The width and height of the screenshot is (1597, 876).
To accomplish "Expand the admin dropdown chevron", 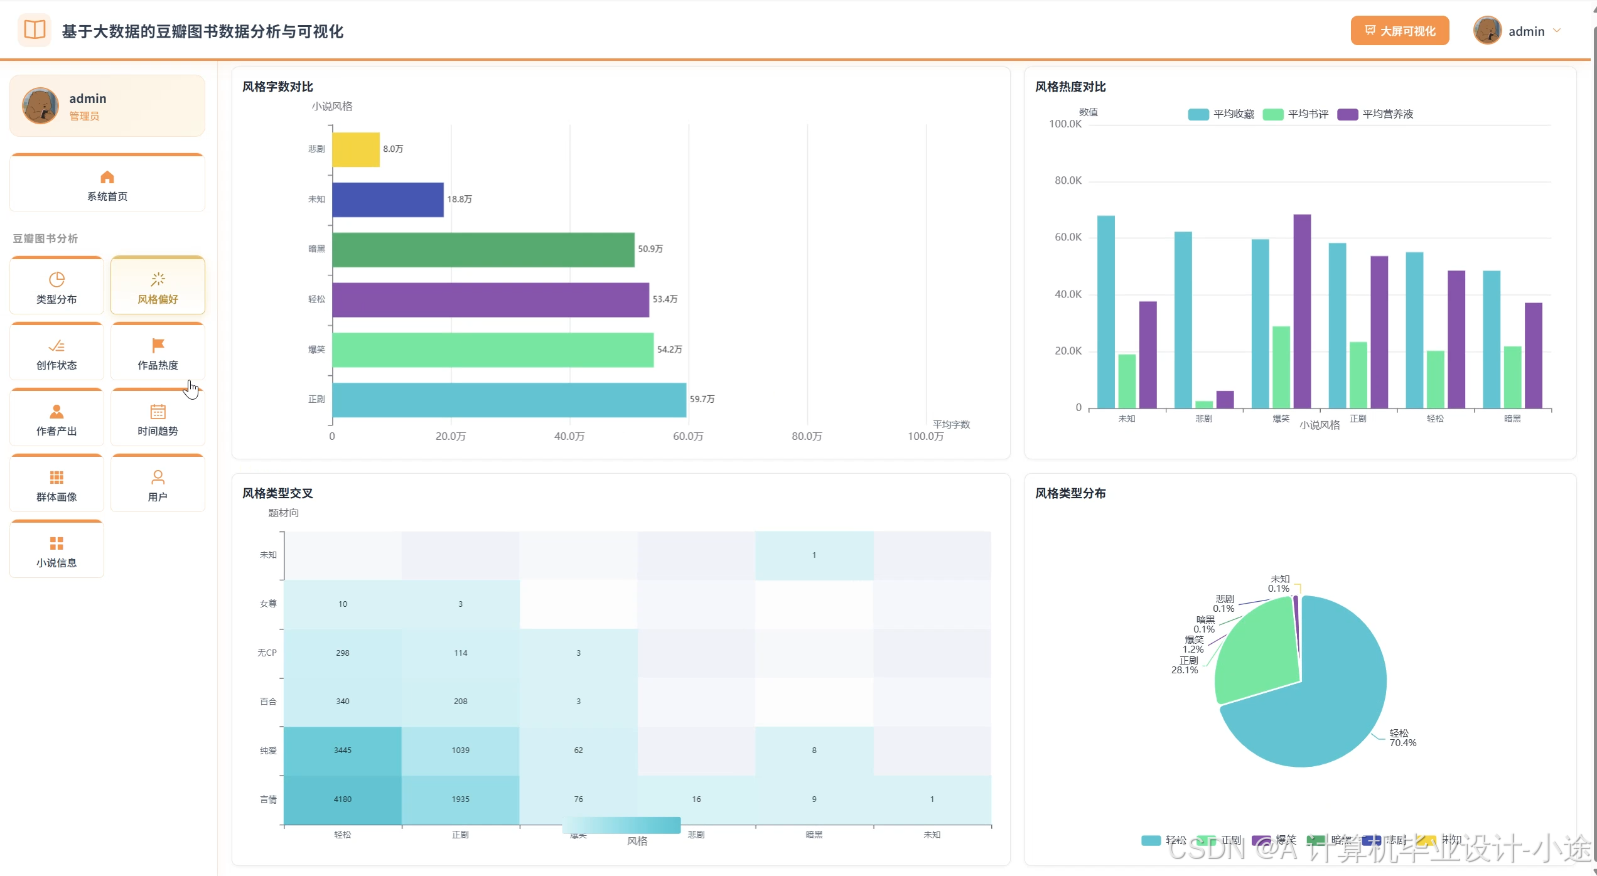I will click(x=1557, y=31).
